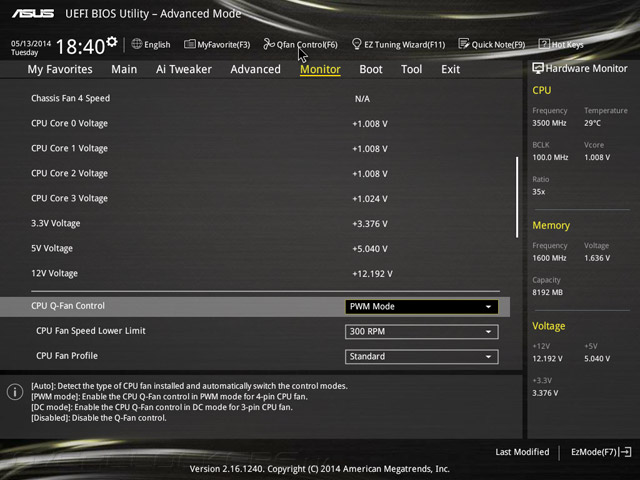The image size is (640, 480).
Task: Click the 05/13/2014 date
Action: coord(31,43)
